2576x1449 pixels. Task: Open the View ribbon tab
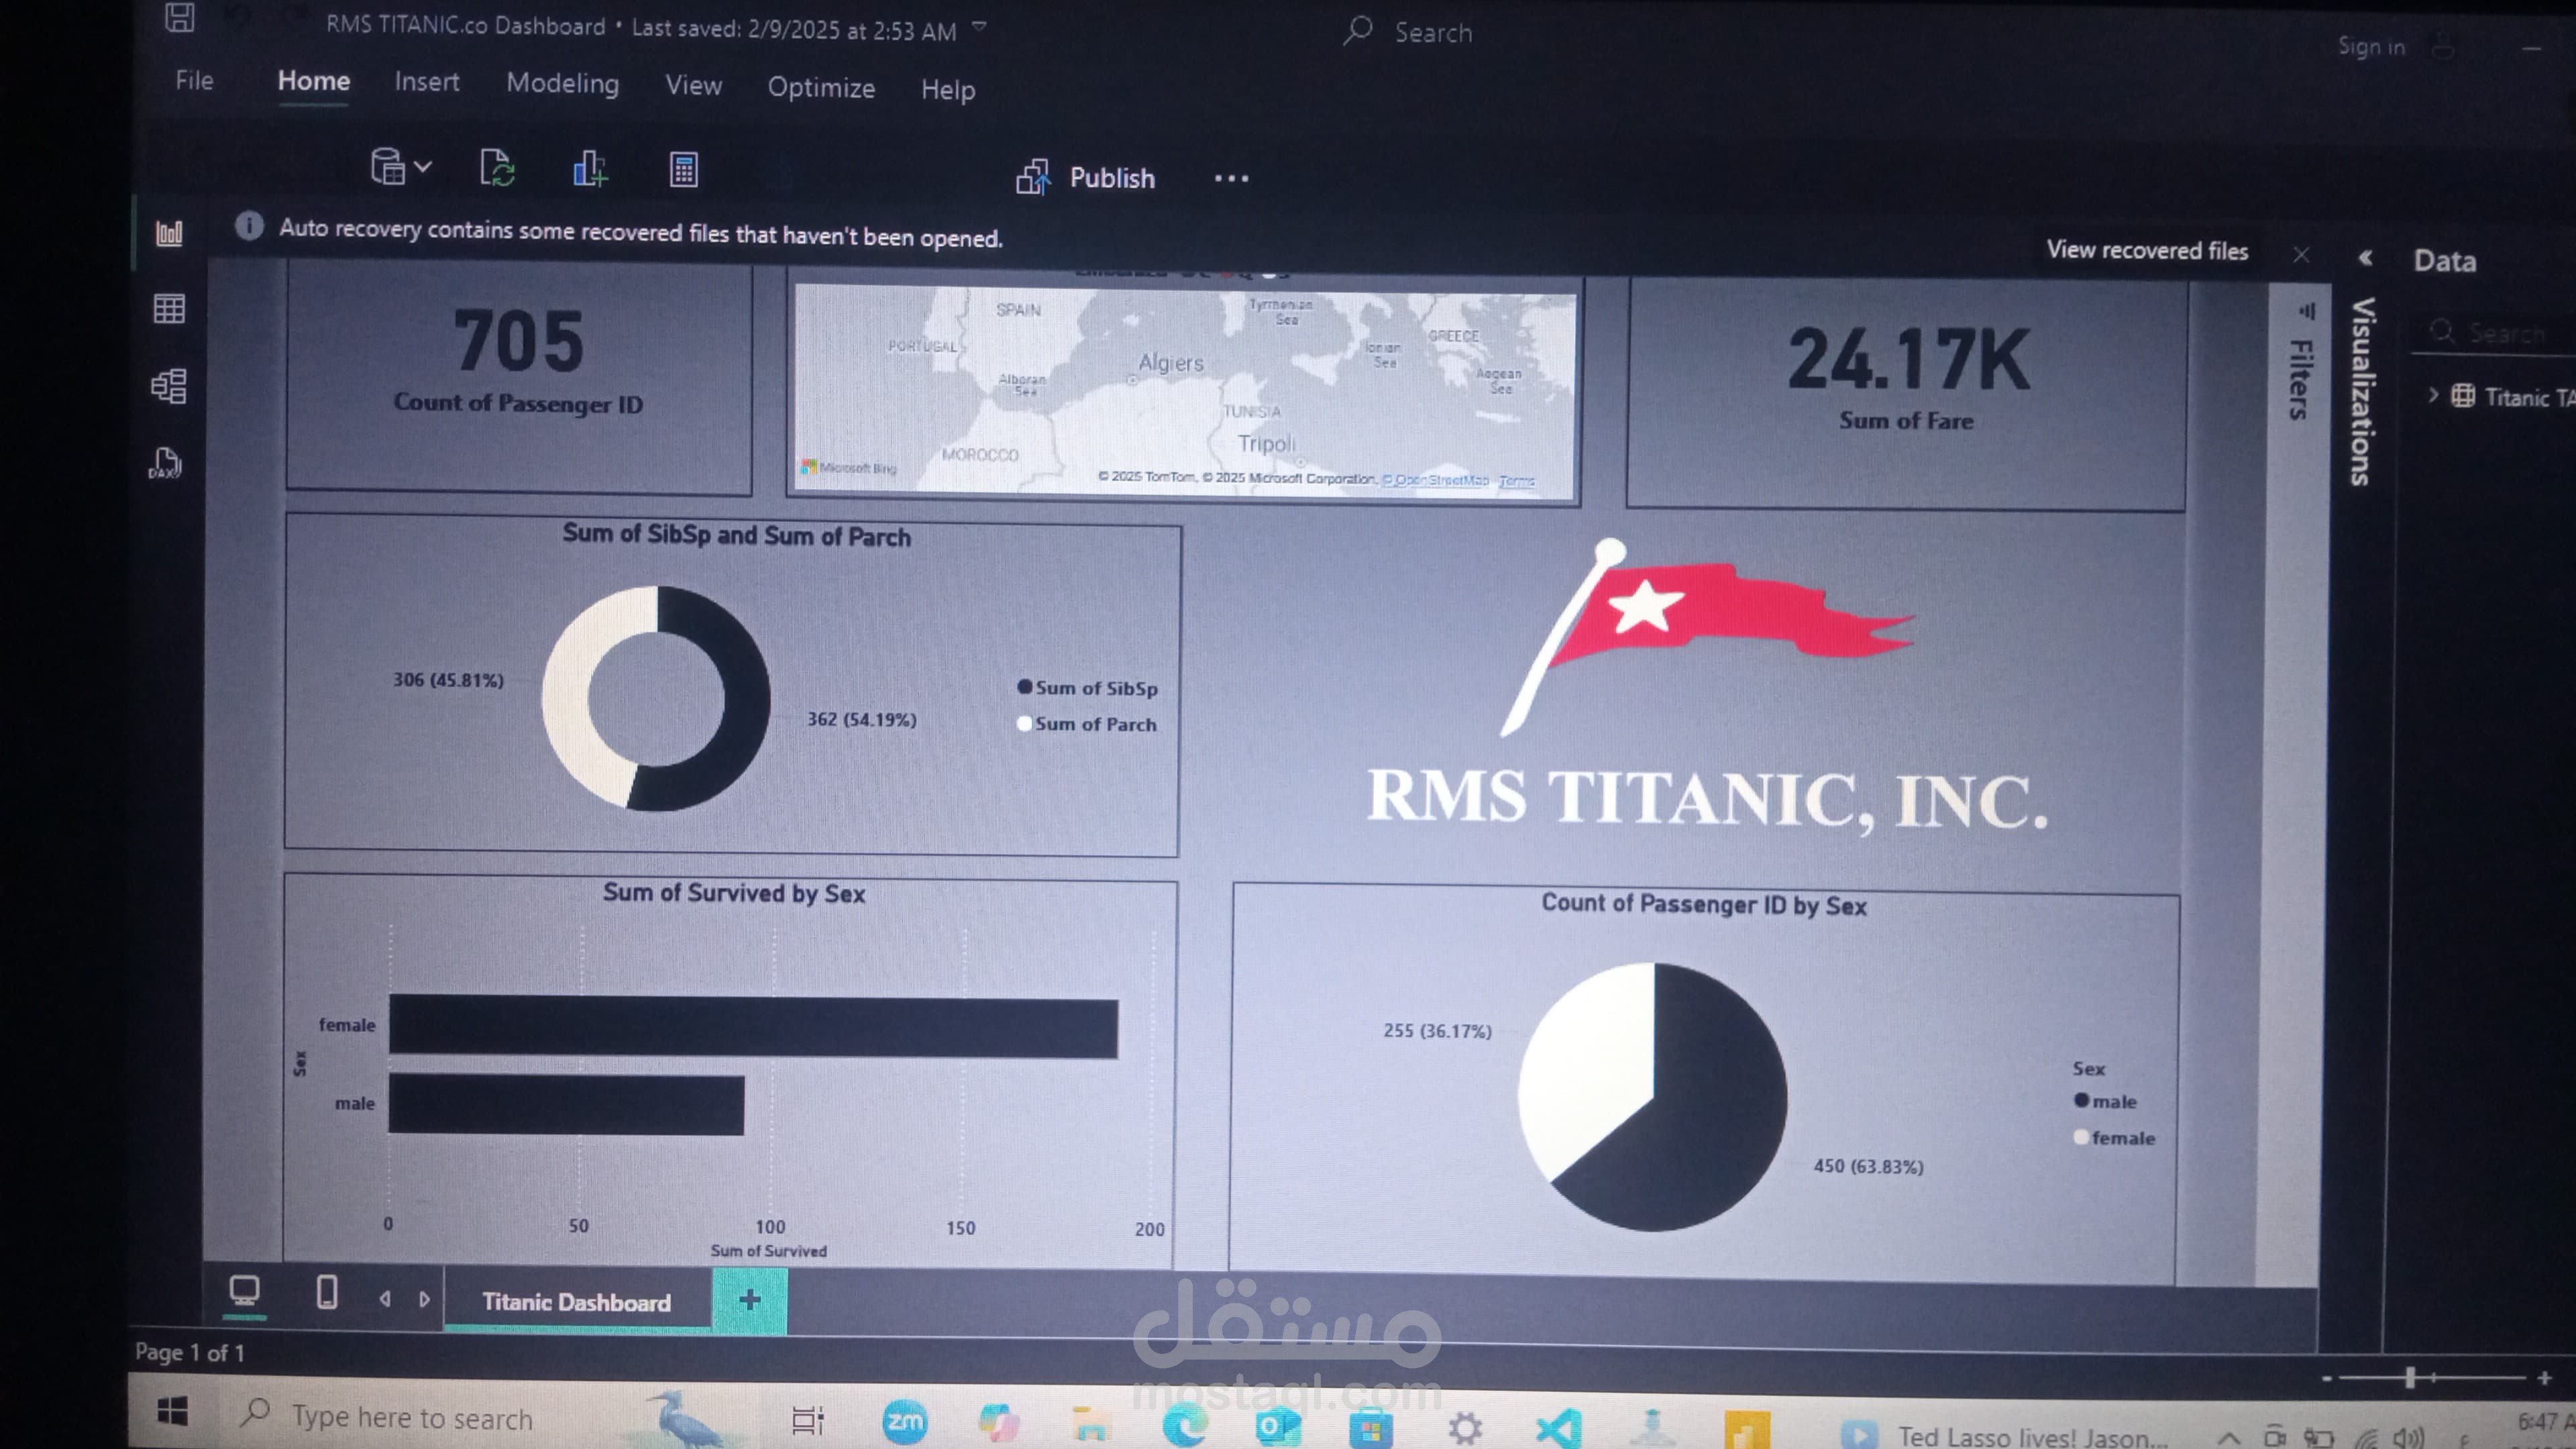694,86
